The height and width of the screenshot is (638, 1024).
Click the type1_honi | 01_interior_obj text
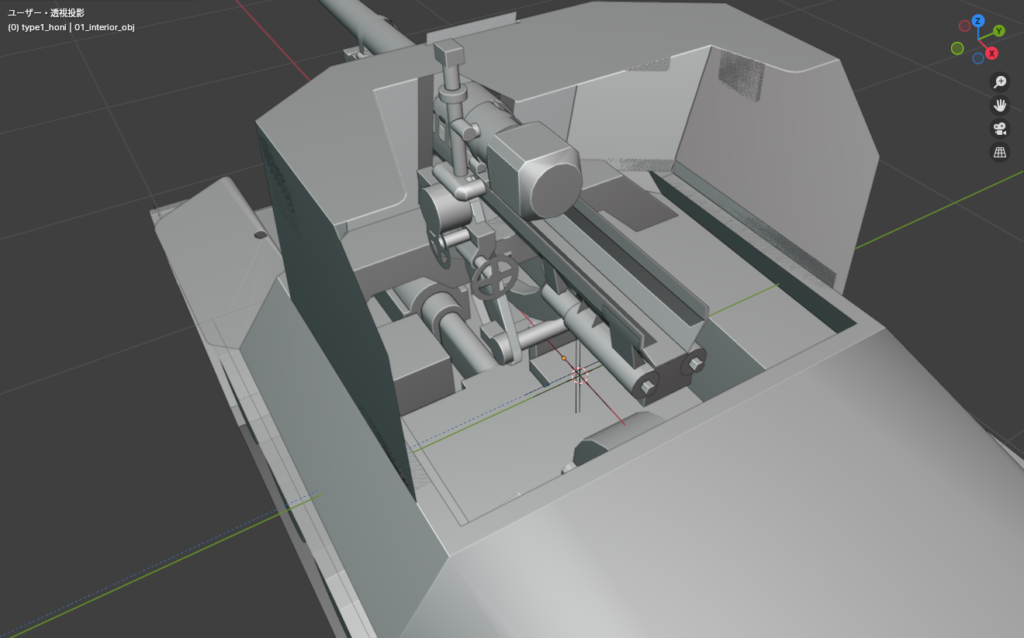[x=70, y=27]
